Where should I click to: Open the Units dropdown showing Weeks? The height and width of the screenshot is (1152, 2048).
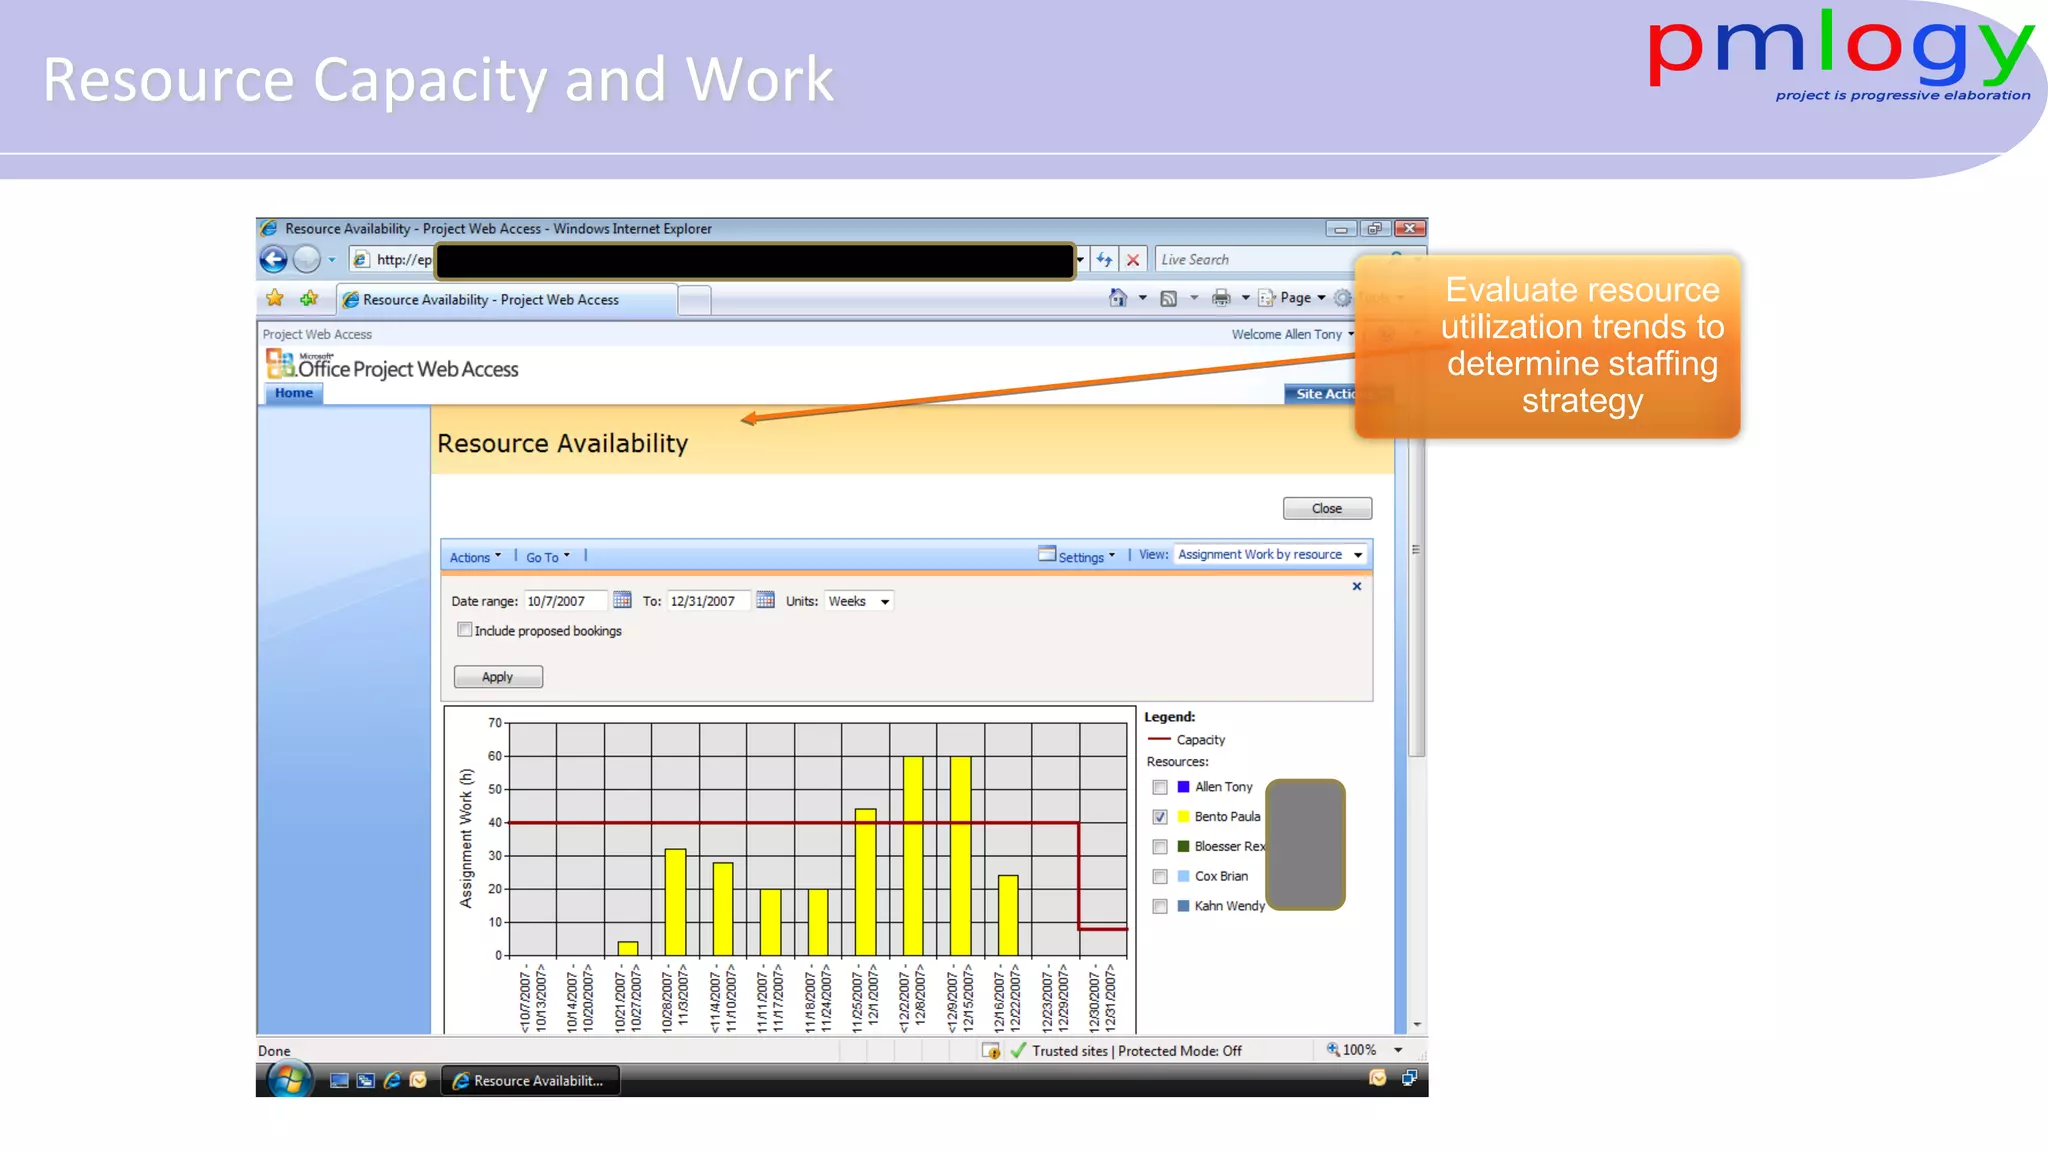tap(858, 601)
